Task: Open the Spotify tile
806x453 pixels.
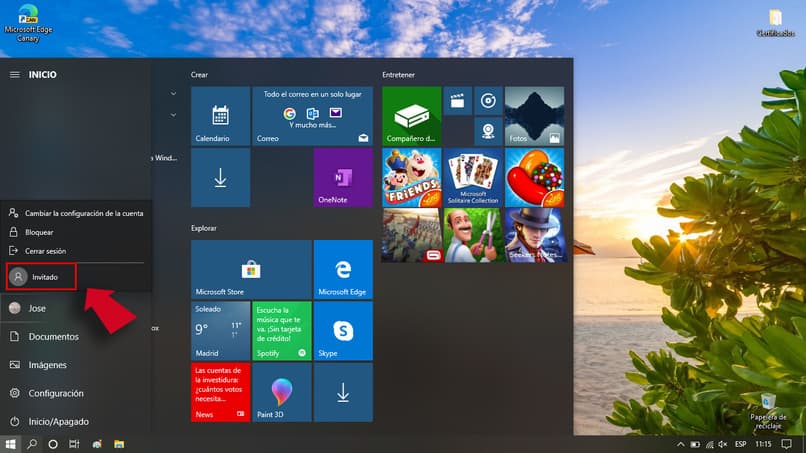Action: pyautogui.click(x=282, y=331)
